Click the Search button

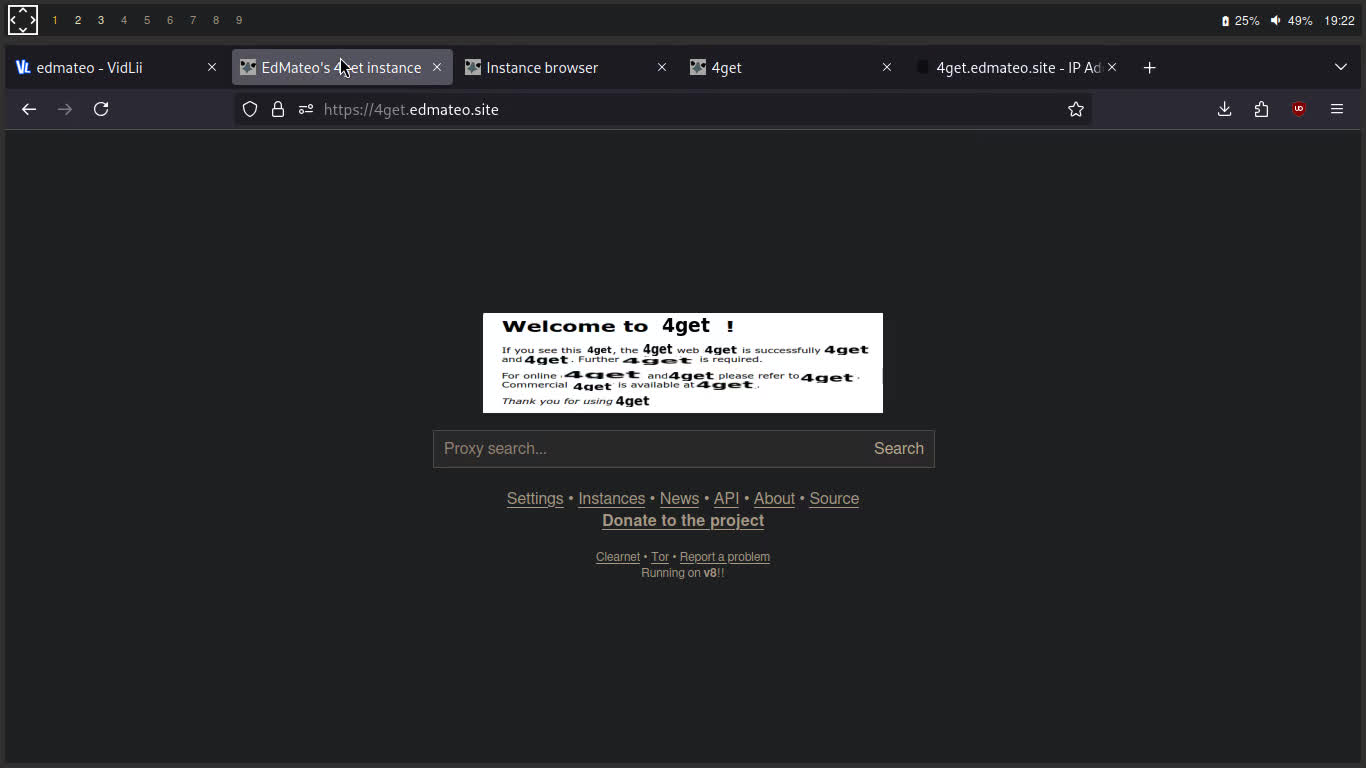(899, 449)
